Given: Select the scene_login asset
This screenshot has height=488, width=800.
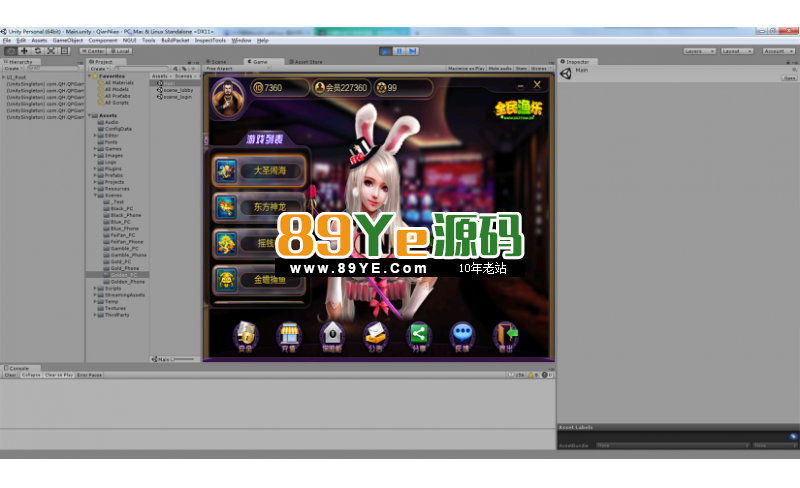Looking at the screenshot, I should [174, 97].
